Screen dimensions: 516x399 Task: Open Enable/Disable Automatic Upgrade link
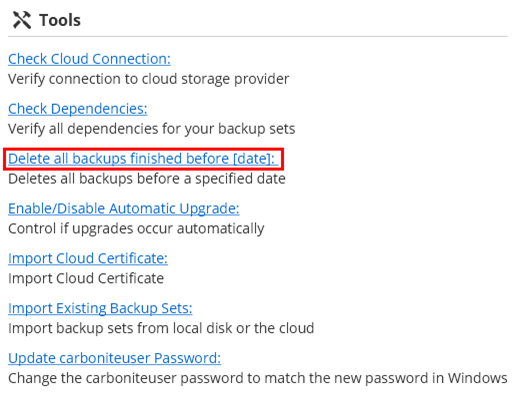[x=124, y=209]
